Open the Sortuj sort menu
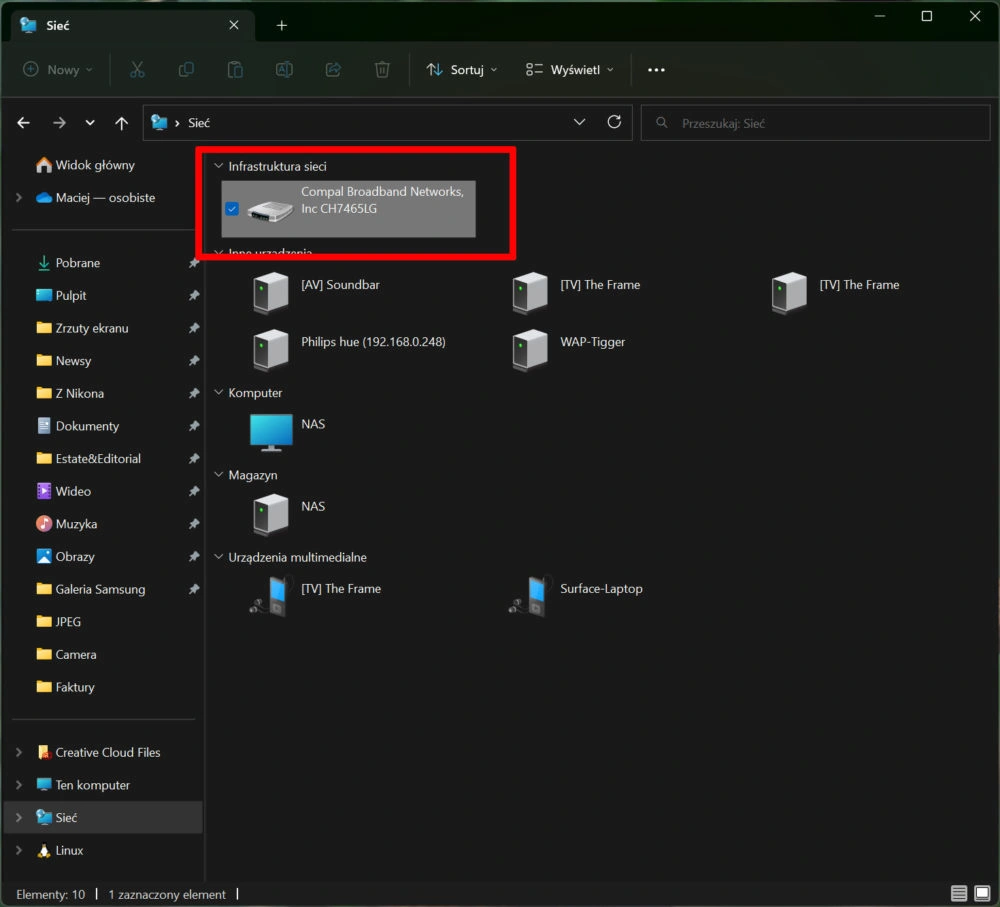This screenshot has height=907, width=1000. click(461, 70)
